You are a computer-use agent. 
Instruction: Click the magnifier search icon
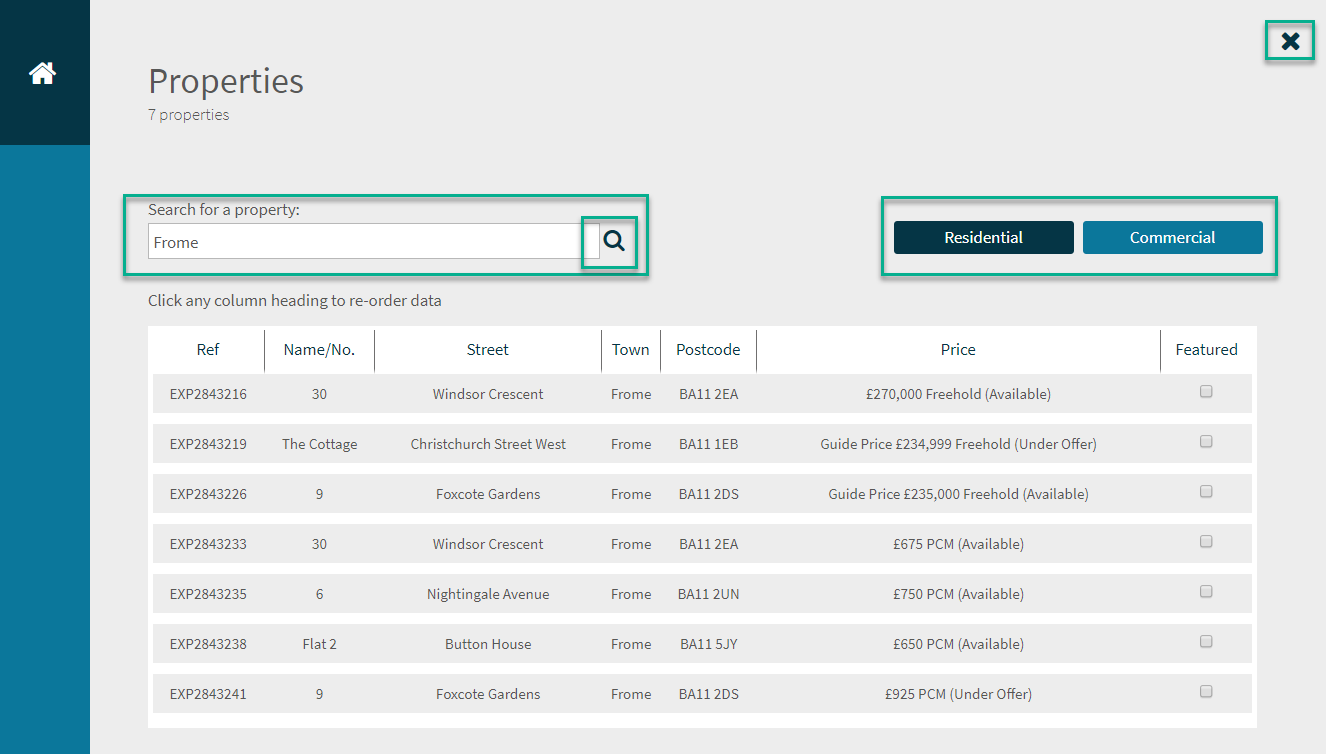(x=614, y=241)
